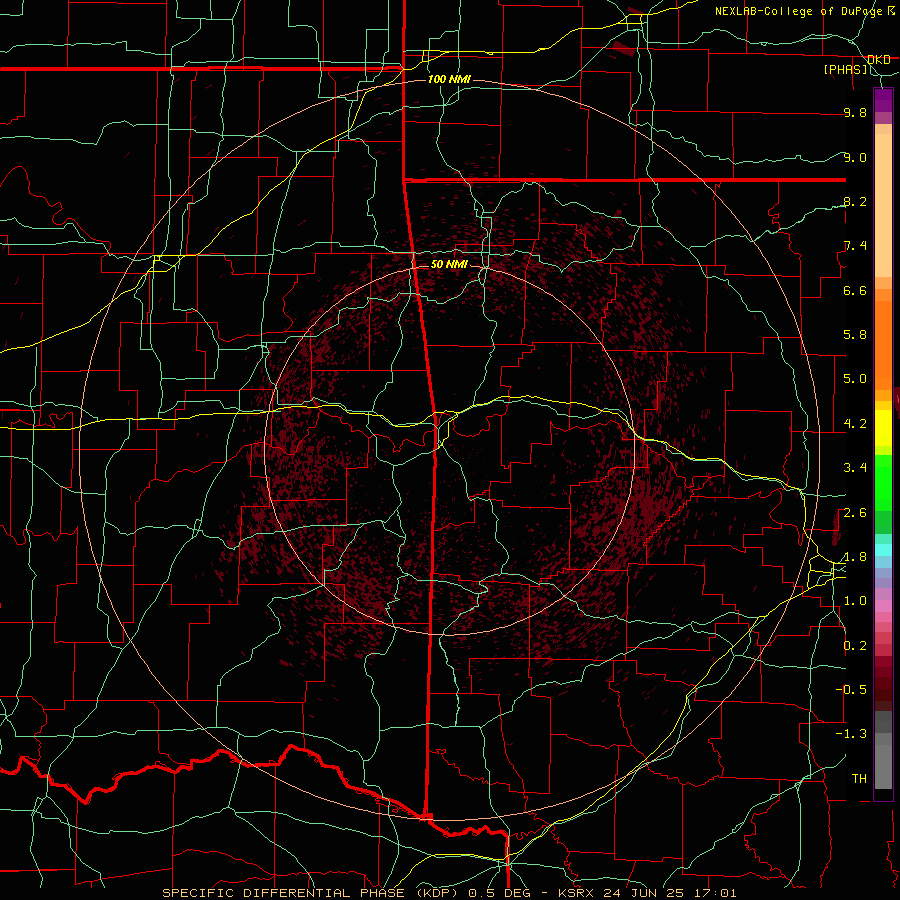Viewport: 900px width, 900px height.
Task: Click the DKD label above the scale
Action: pyautogui.click(x=879, y=59)
